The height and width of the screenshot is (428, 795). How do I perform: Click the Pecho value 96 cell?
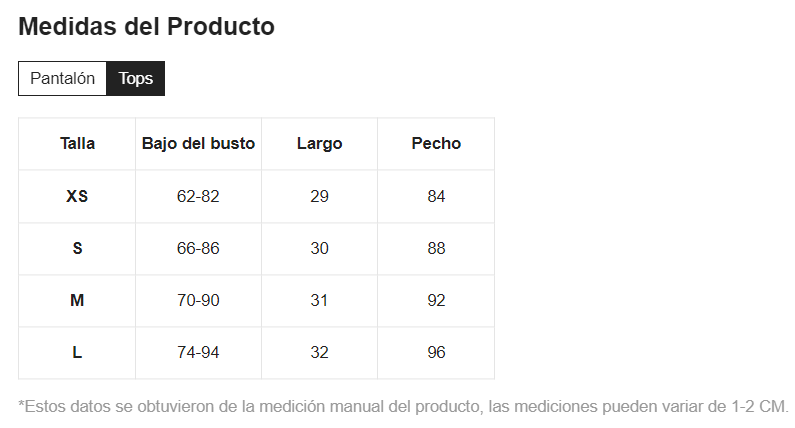436,352
